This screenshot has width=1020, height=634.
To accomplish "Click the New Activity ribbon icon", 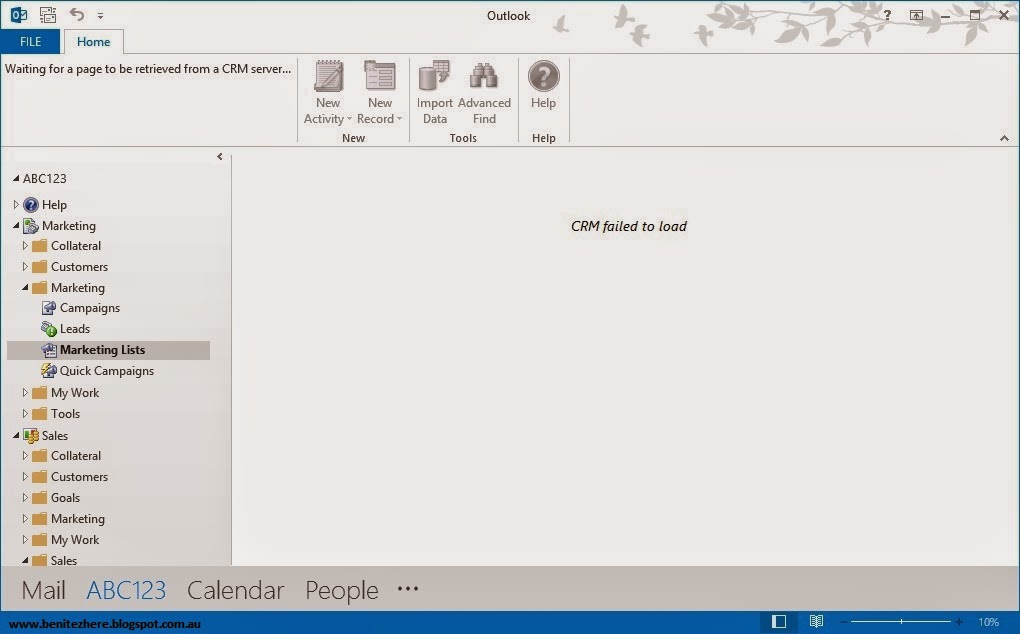I will pyautogui.click(x=329, y=77).
